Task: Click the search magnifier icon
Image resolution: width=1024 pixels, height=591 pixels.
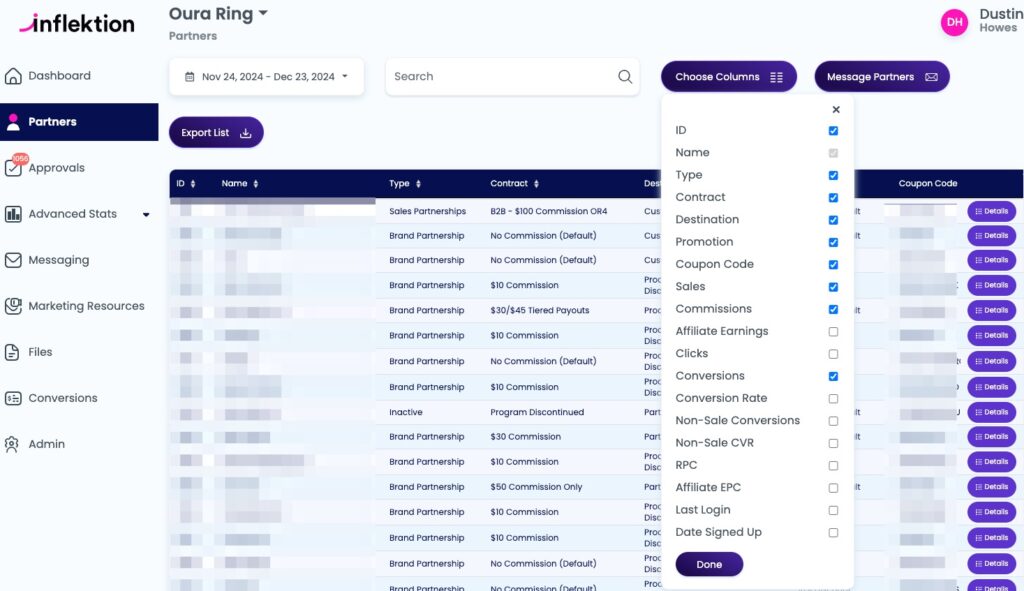Action: click(625, 76)
